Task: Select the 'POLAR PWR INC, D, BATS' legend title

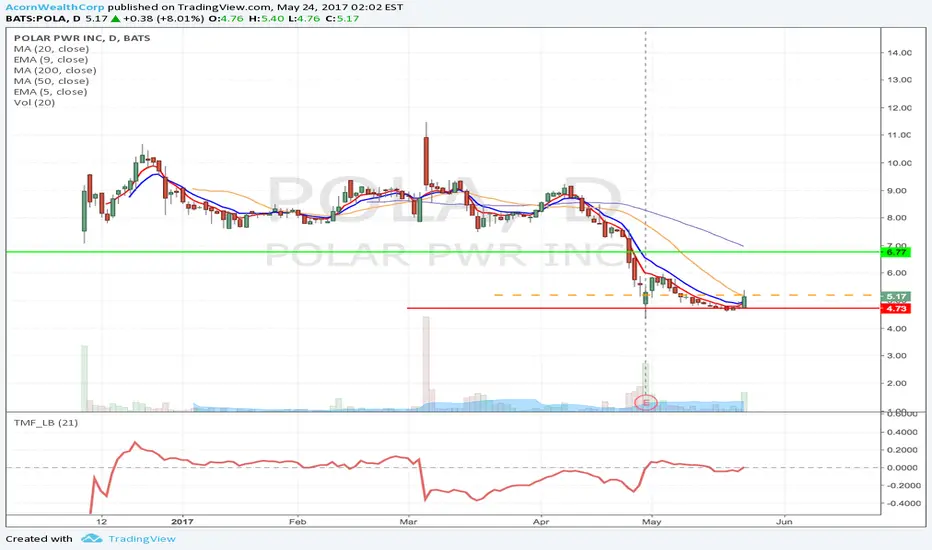Action: click(82, 38)
